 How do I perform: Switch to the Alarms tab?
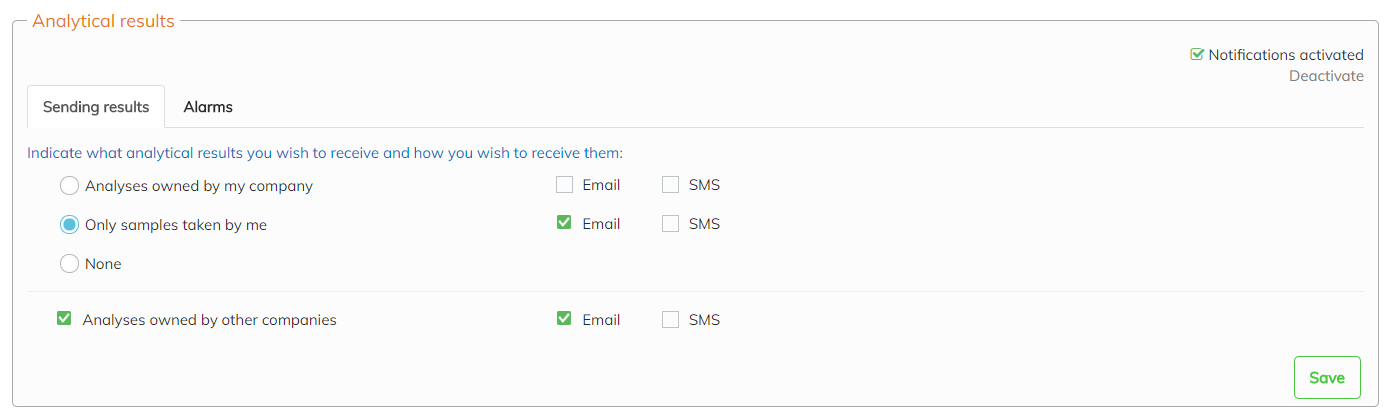coord(208,107)
